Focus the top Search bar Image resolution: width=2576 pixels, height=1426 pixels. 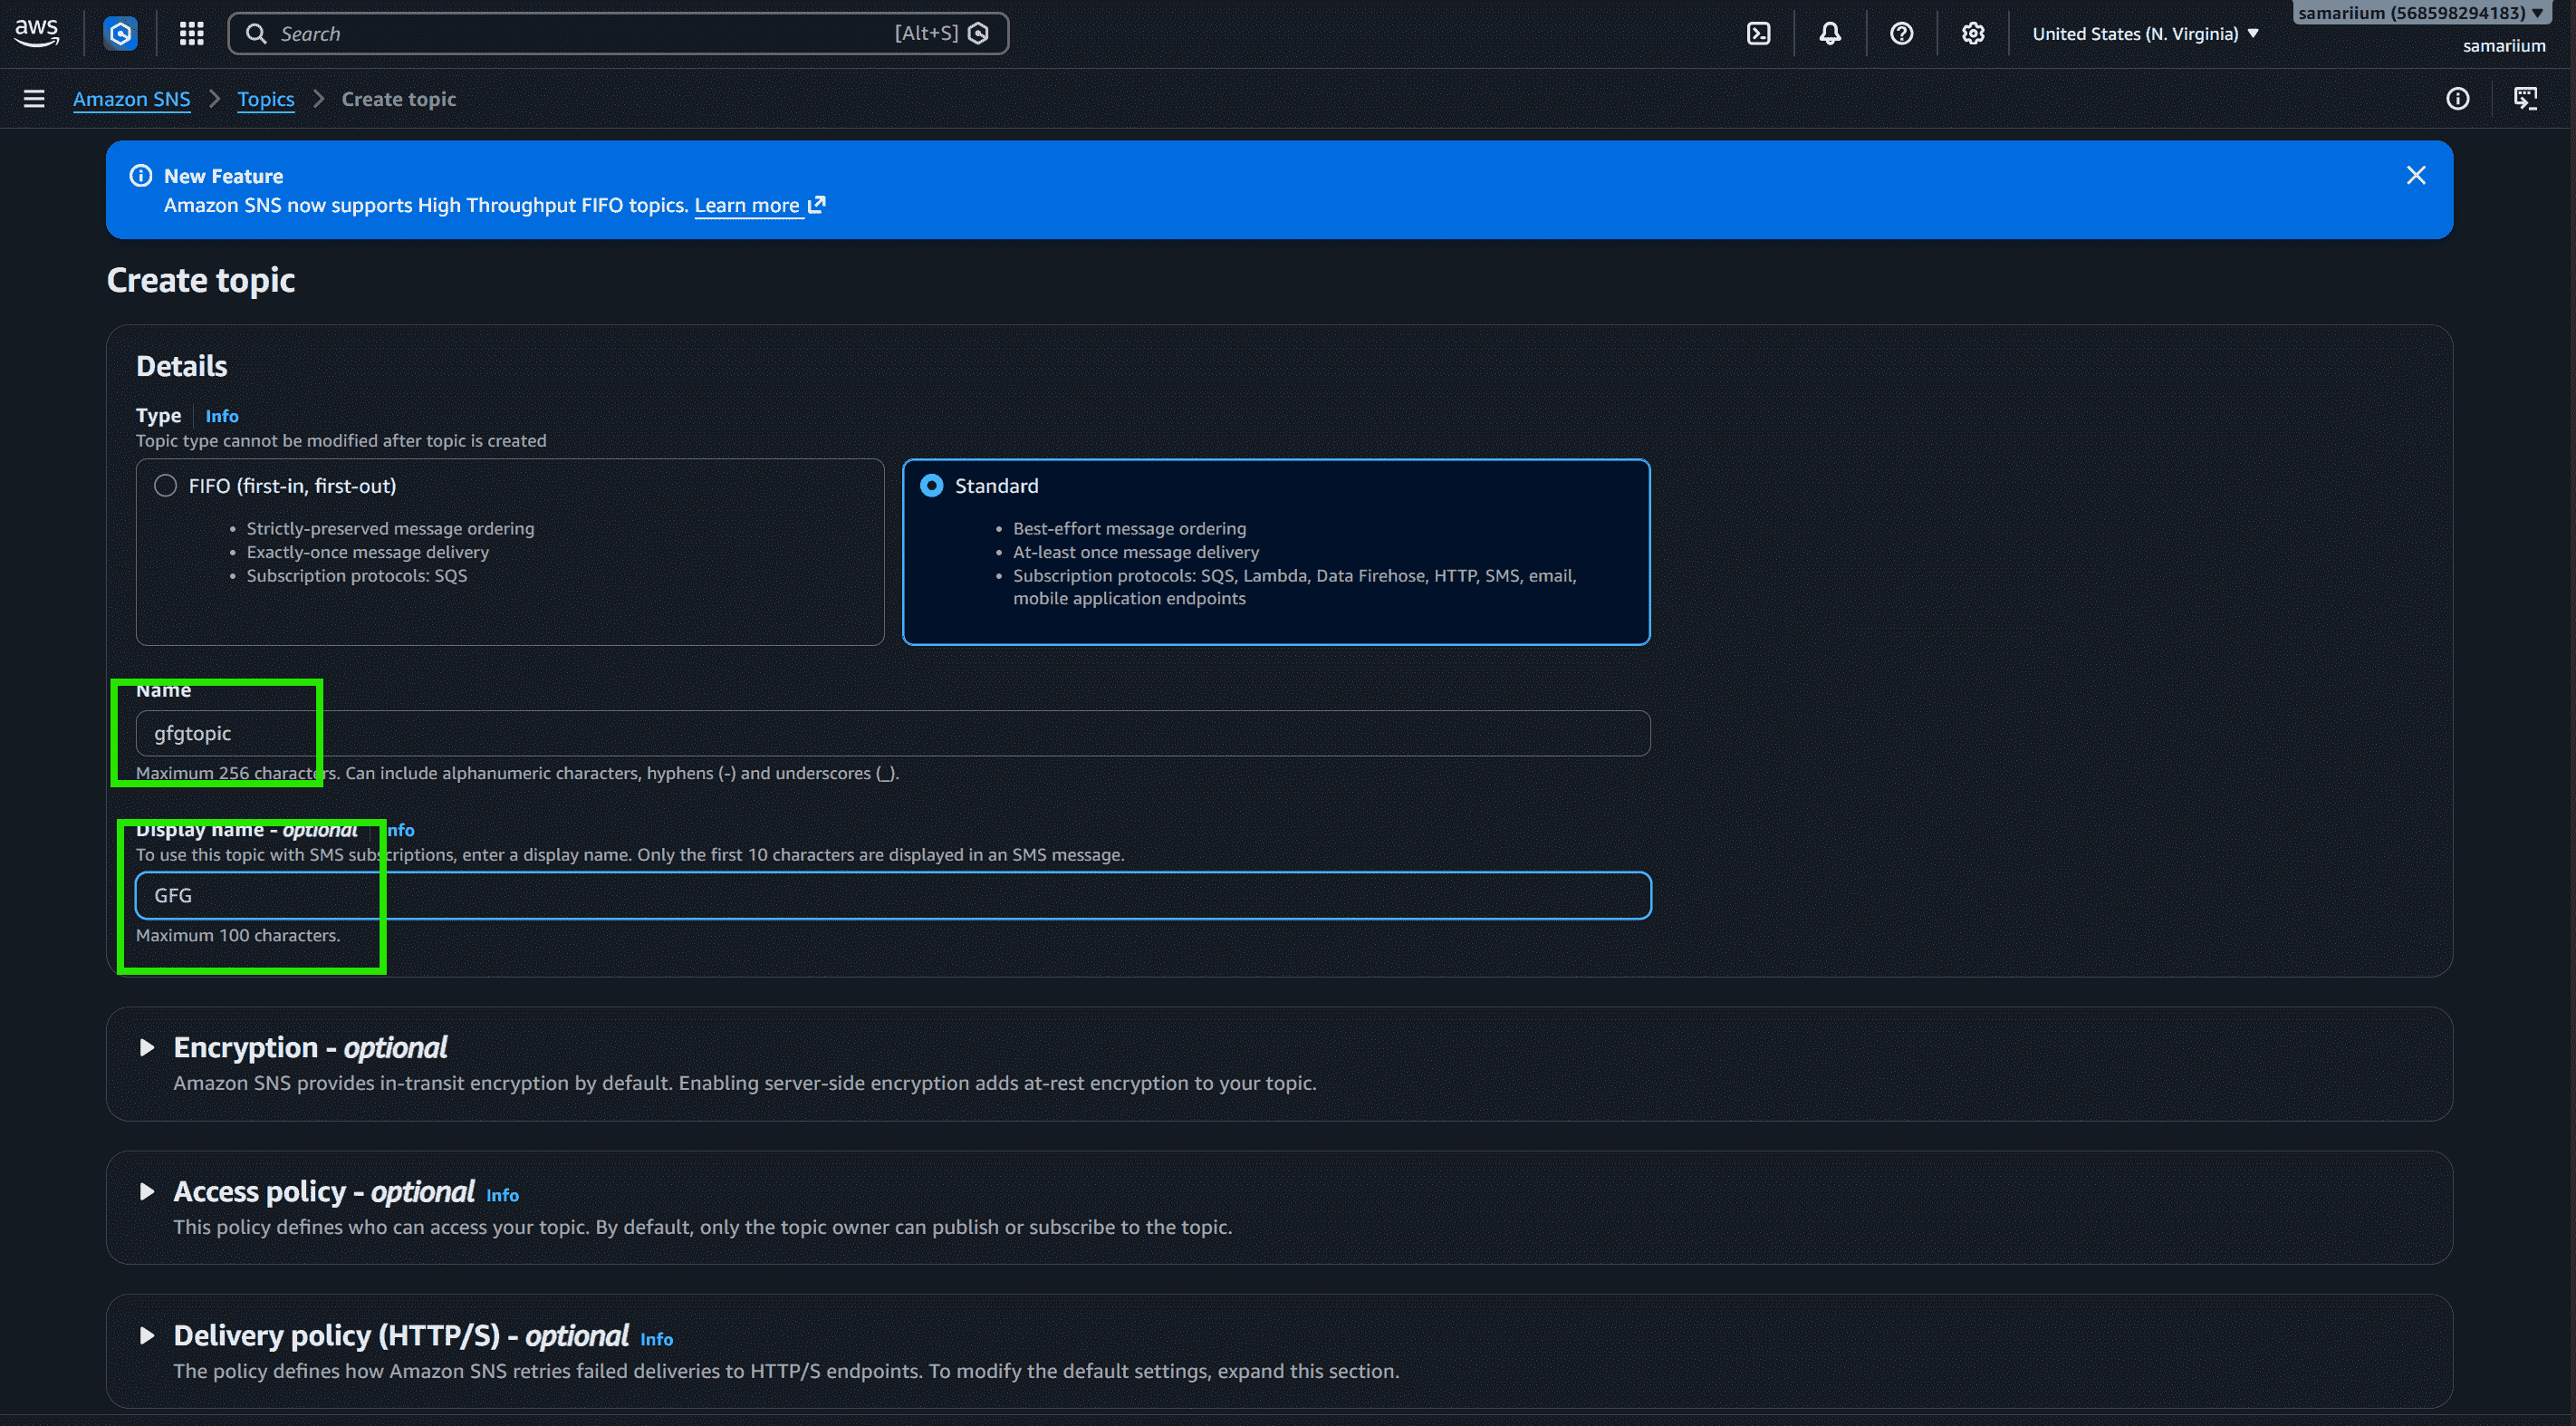[x=618, y=34]
